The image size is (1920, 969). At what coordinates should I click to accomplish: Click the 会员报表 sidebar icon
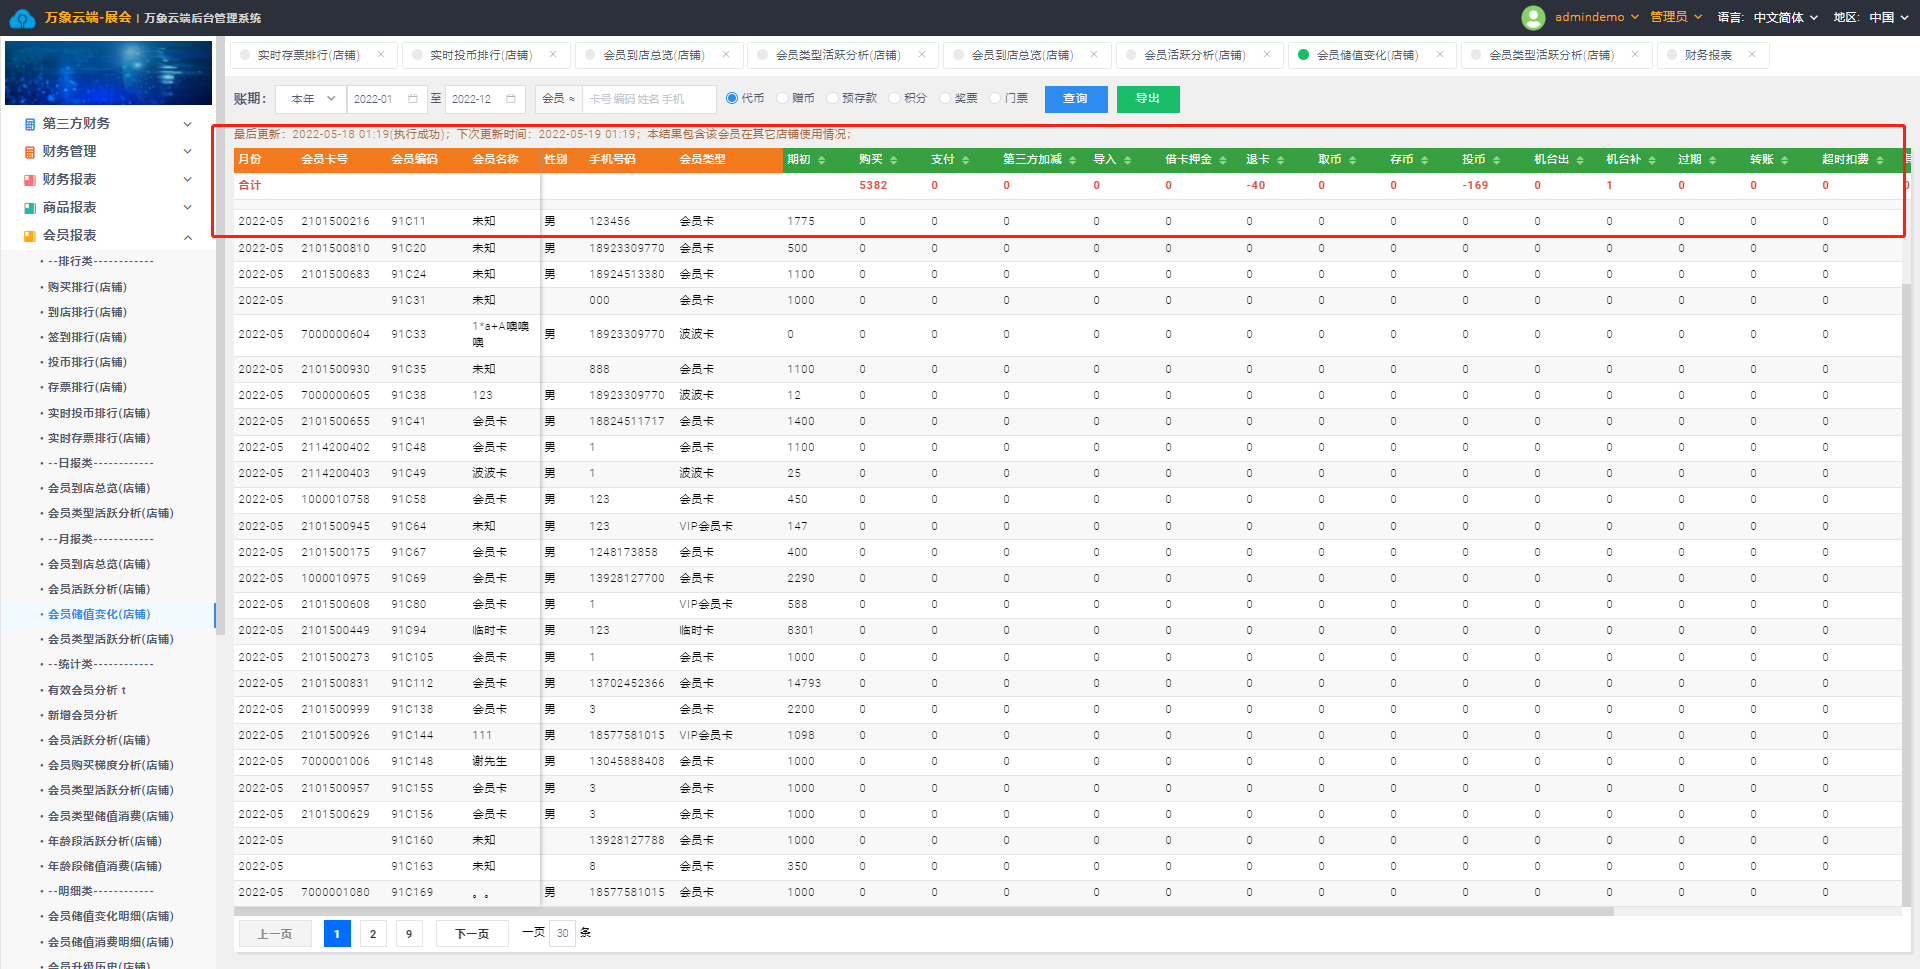coord(30,236)
